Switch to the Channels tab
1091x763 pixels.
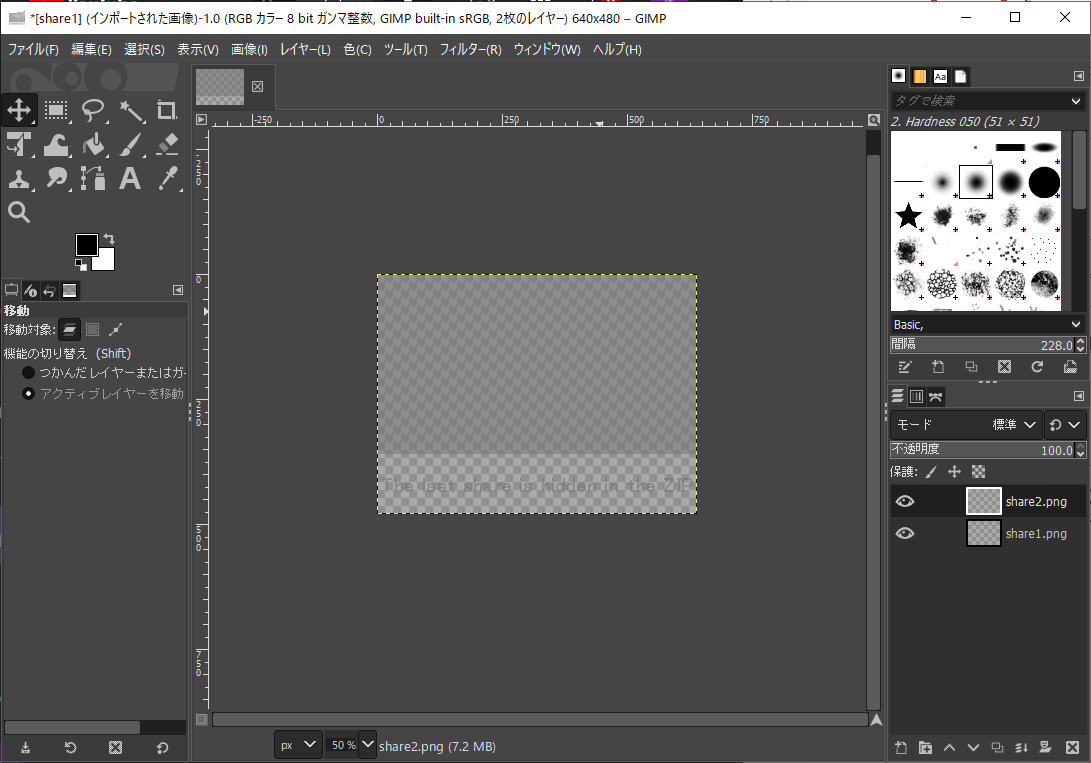pos(916,396)
